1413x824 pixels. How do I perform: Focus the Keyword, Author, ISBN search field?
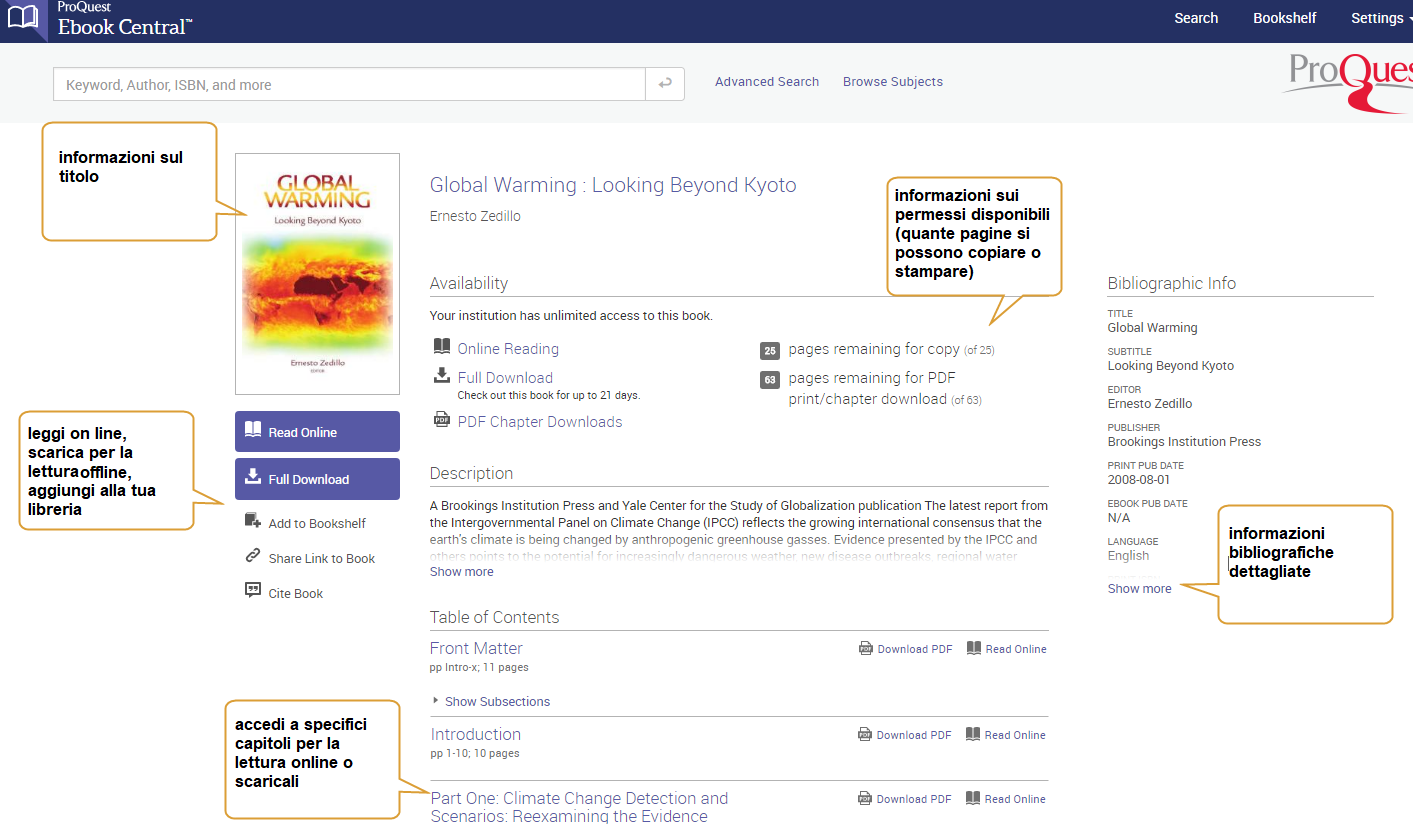(x=349, y=85)
